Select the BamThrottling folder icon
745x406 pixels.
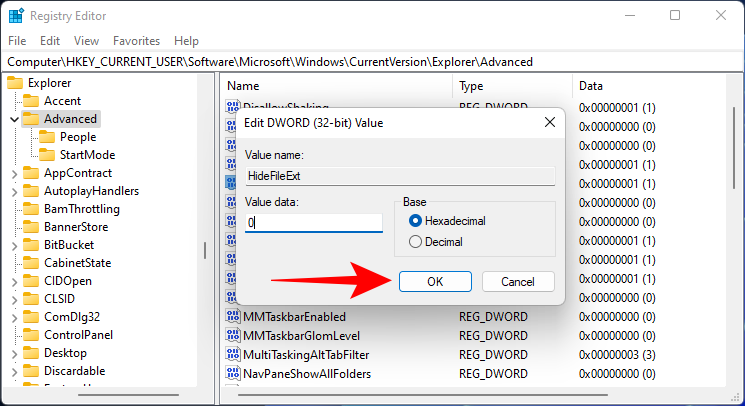point(31,209)
